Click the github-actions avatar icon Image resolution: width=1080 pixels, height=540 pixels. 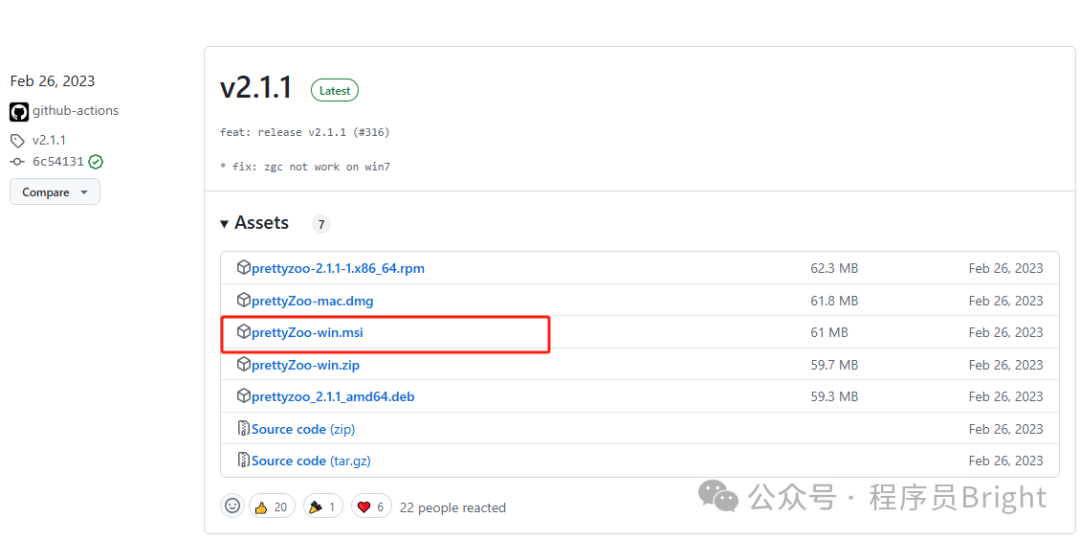point(19,112)
